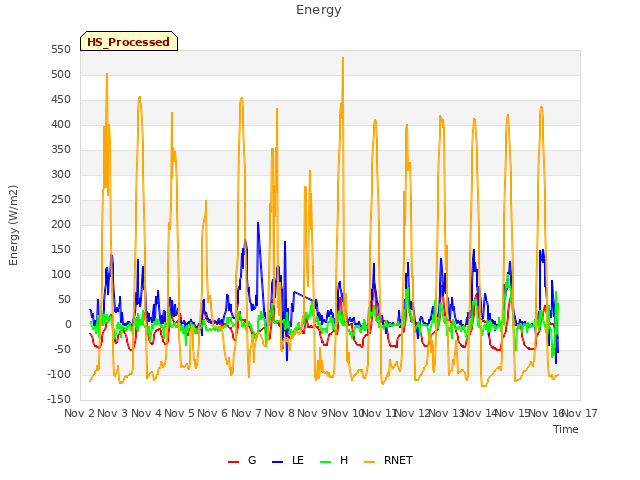Click the highest RNET peak near Nov 10

point(343,58)
